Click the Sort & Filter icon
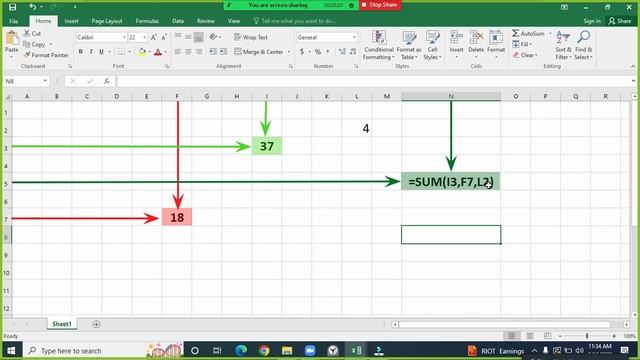The height and width of the screenshot is (360, 640). point(563,37)
